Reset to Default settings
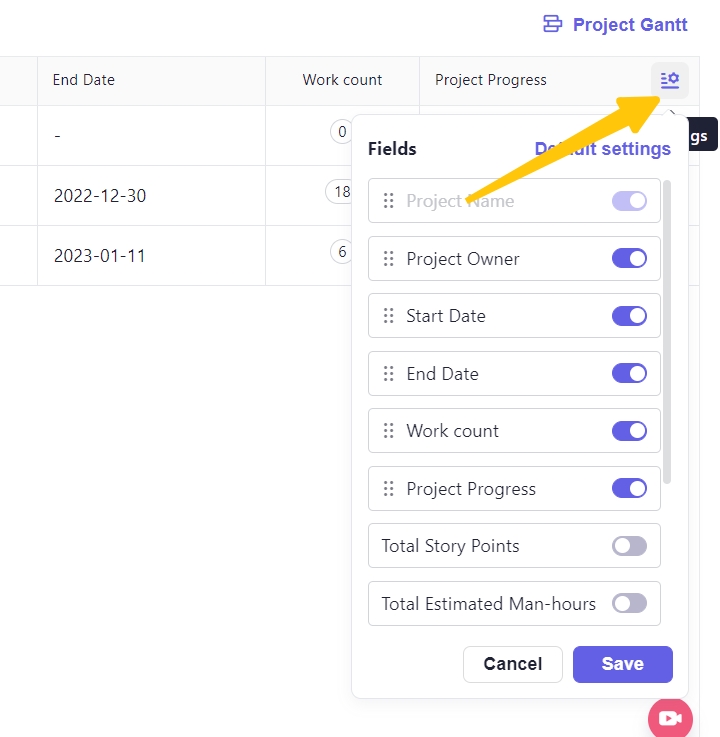This screenshot has width=720, height=737. pyautogui.click(x=602, y=149)
